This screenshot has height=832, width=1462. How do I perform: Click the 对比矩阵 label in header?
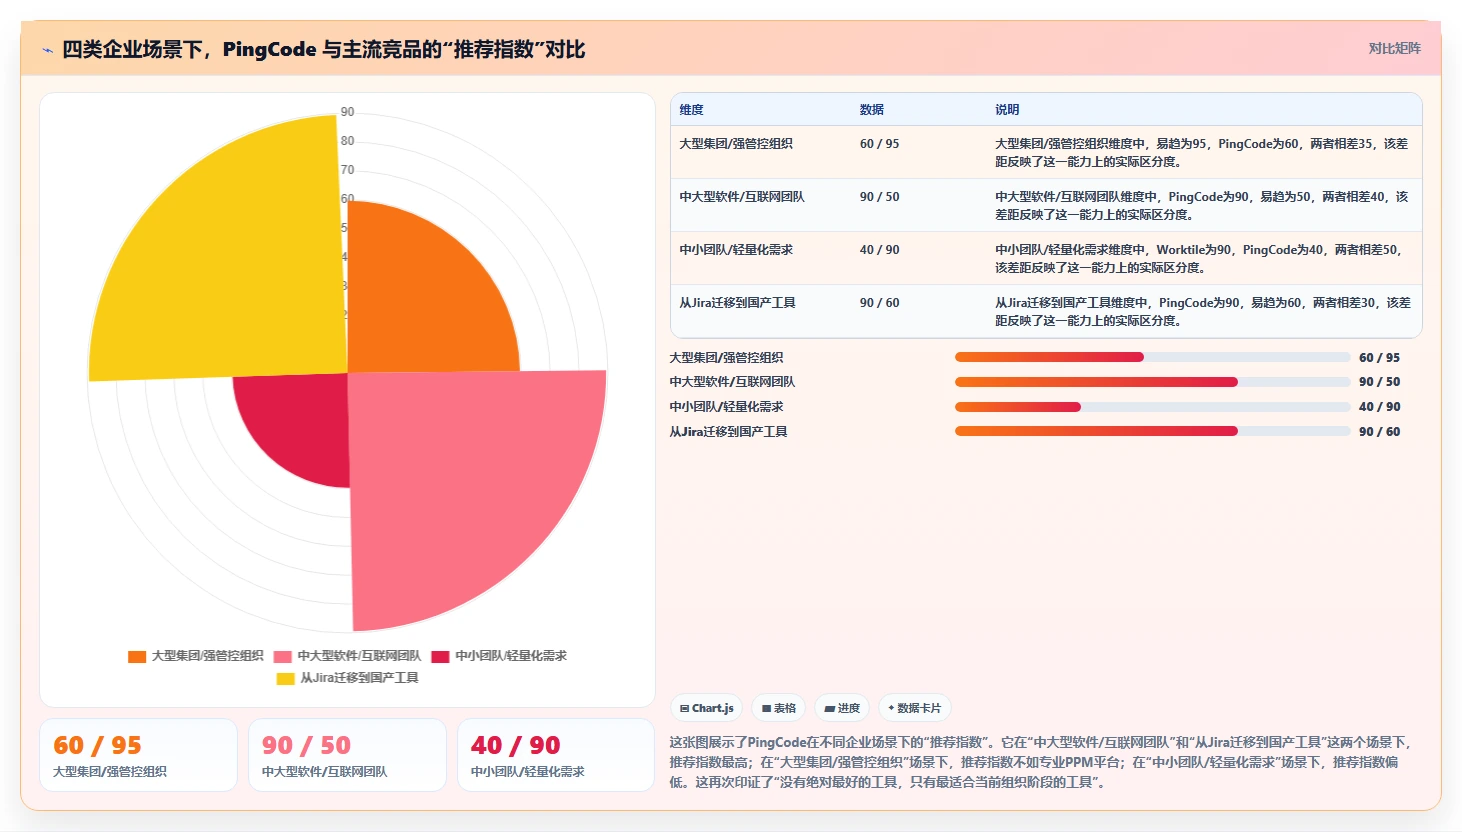coord(1394,48)
